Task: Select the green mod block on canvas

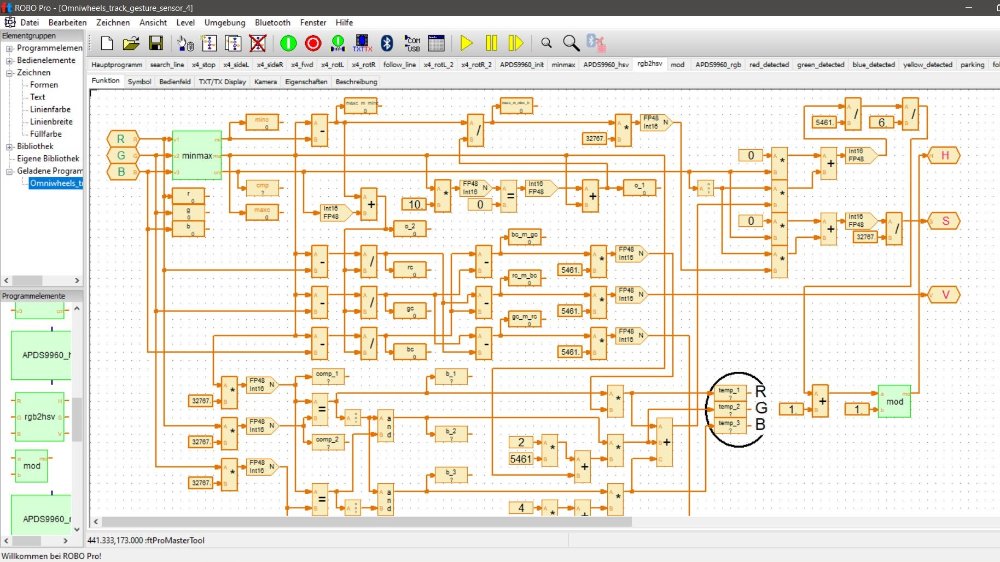Action: click(x=894, y=401)
